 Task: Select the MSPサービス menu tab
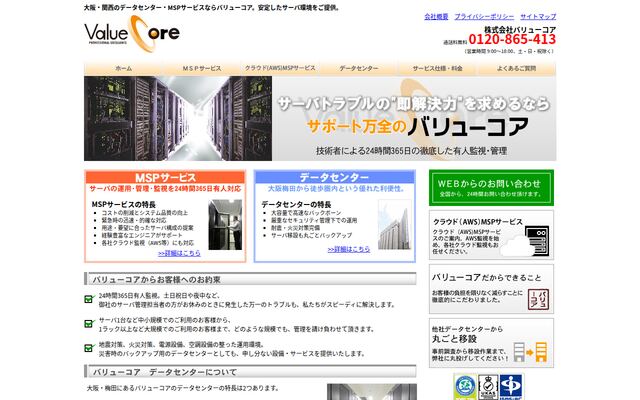coord(202,68)
